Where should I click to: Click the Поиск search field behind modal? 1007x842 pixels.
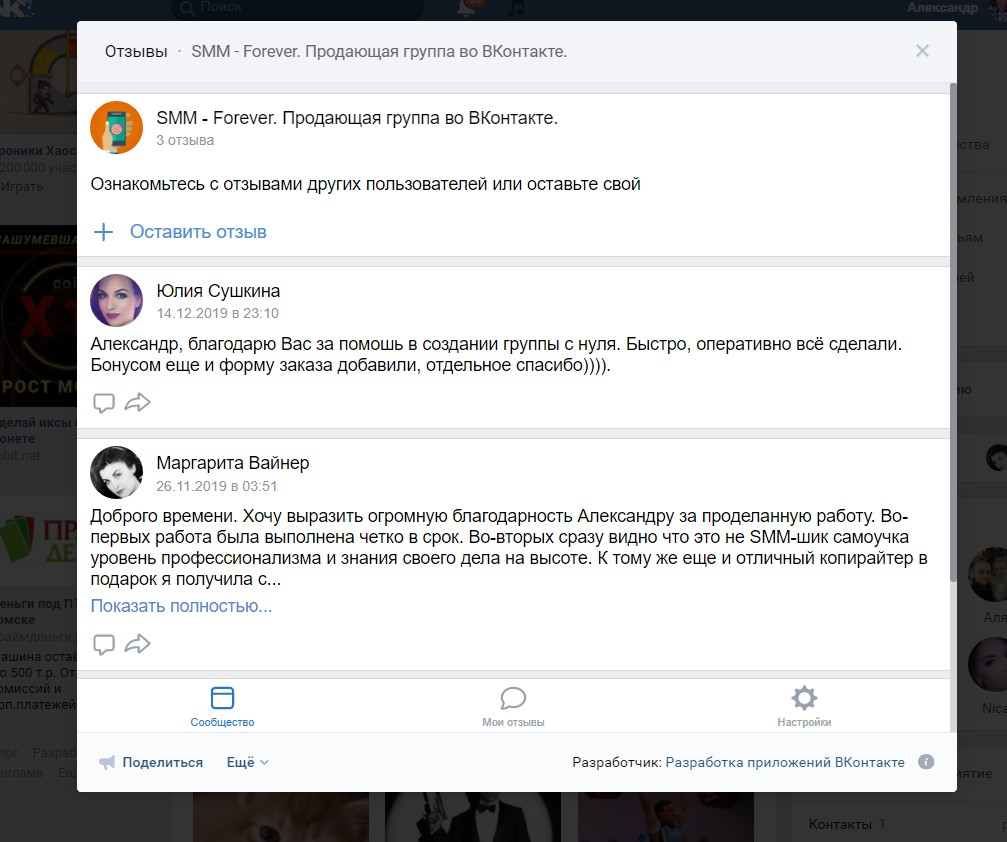pyautogui.click(x=295, y=8)
